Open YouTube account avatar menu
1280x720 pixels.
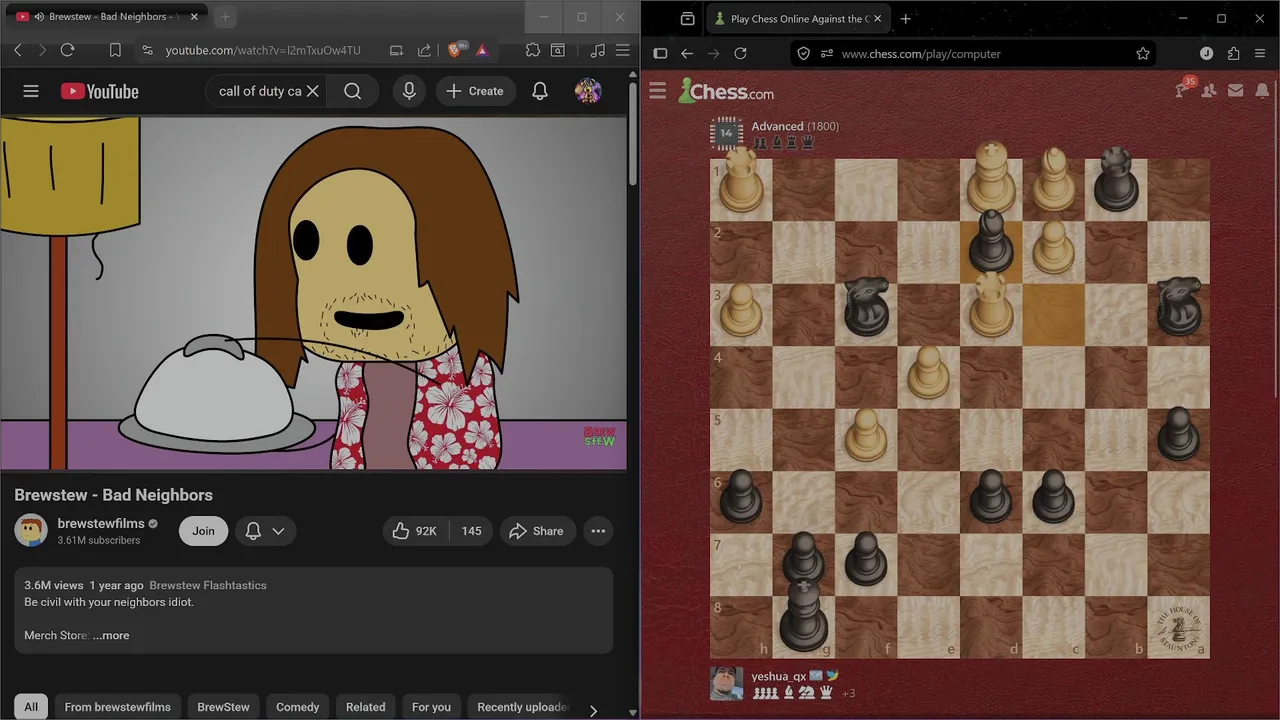(x=588, y=91)
